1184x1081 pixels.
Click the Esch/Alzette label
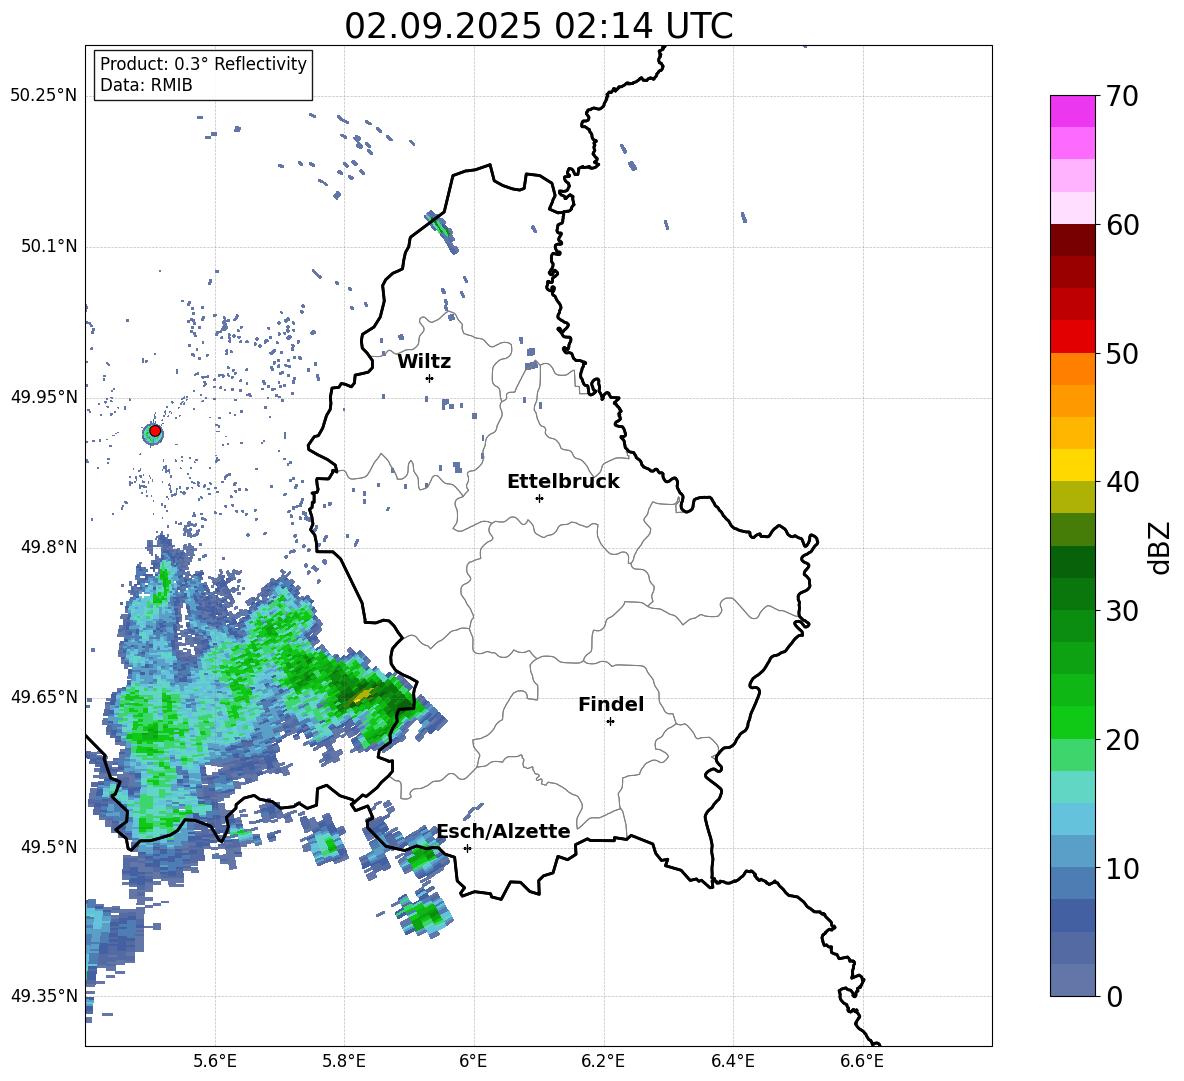tap(504, 832)
